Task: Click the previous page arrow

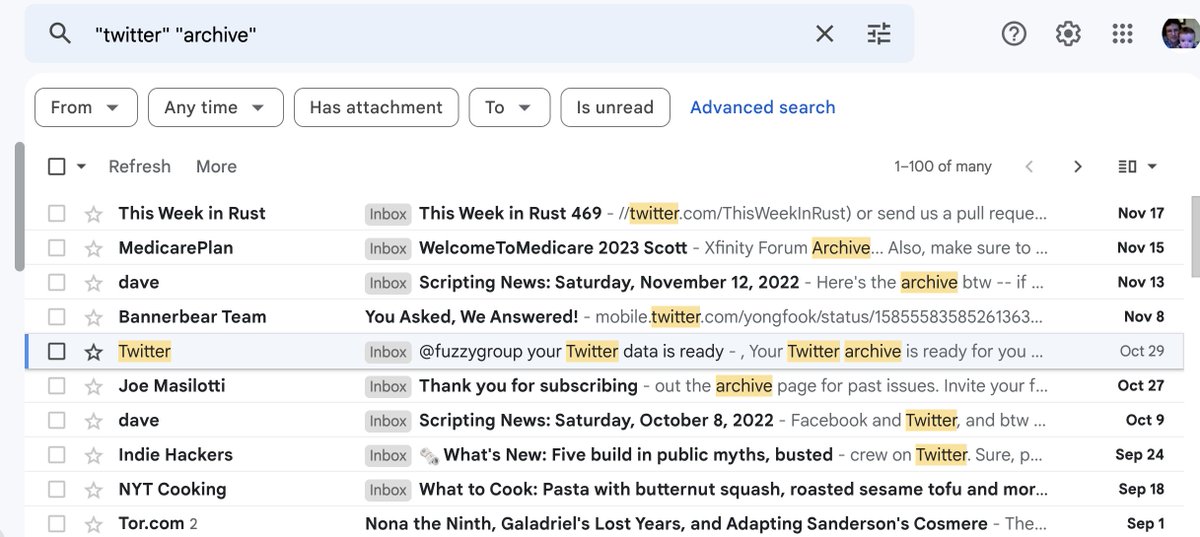Action: click(x=1029, y=167)
